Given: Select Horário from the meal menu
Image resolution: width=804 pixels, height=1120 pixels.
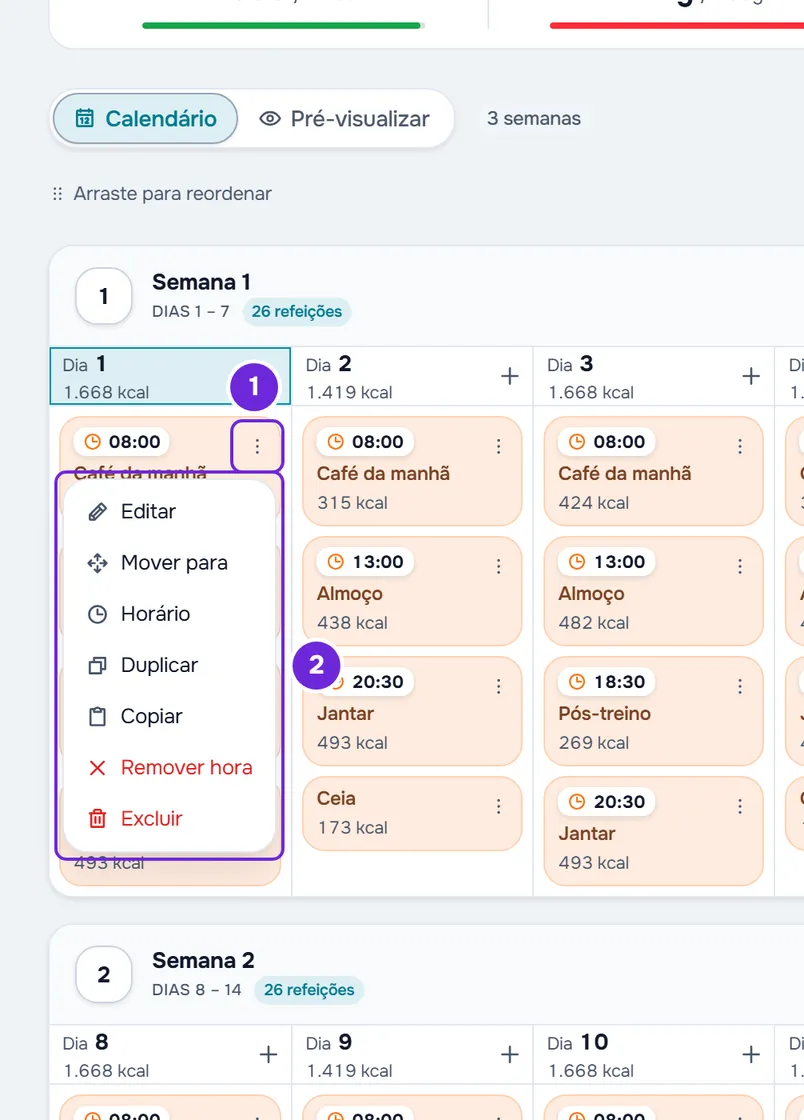Looking at the screenshot, I should (x=169, y=614).
